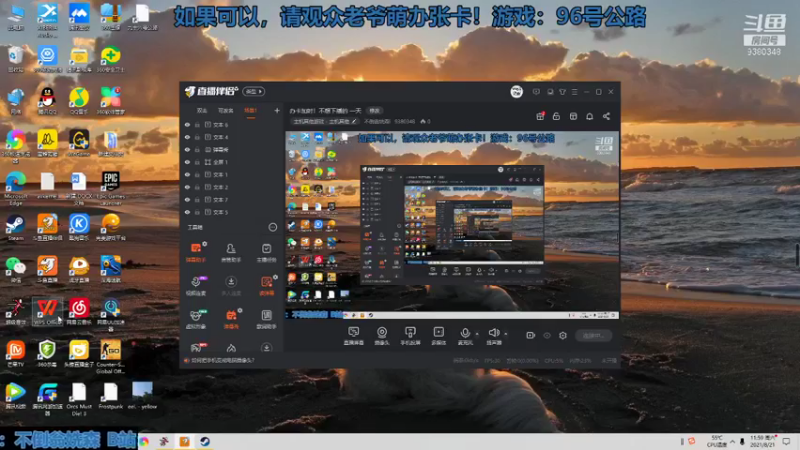Toggle the lock on the 文本 6 source
Viewport: 800px width, 450px height.
(x=197, y=124)
